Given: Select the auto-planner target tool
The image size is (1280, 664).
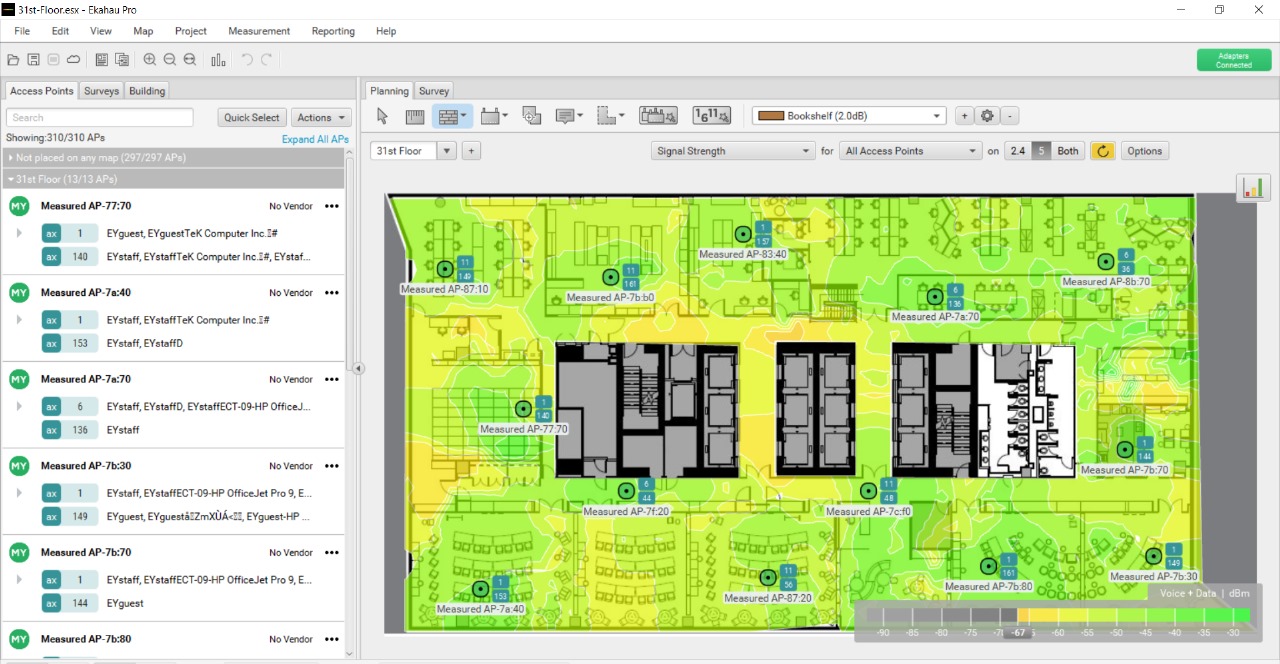Looking at the screenshot, I should pos(531,116).
